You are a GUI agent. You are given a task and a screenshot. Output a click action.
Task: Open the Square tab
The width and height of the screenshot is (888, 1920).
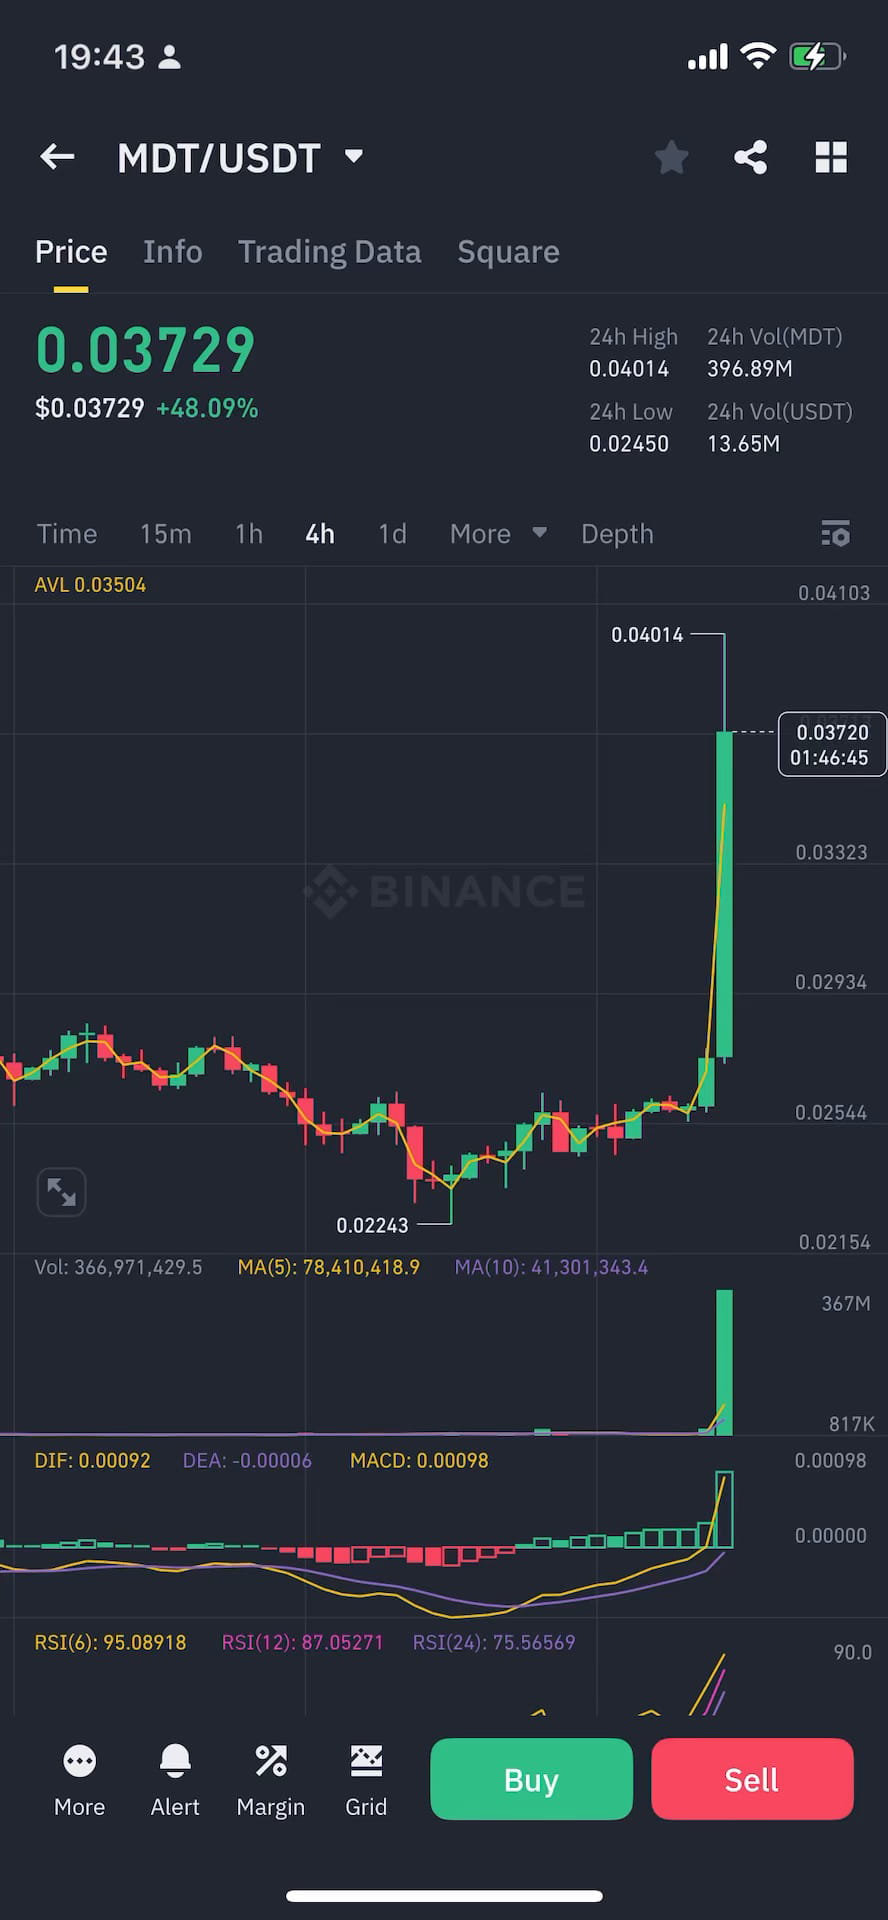point(508,251)
